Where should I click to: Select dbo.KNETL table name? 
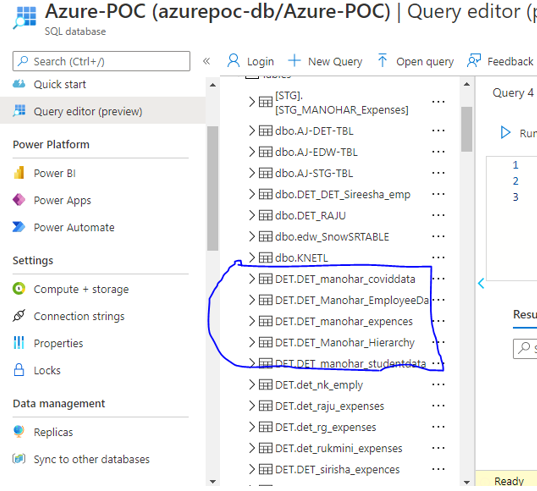point(301,258)
